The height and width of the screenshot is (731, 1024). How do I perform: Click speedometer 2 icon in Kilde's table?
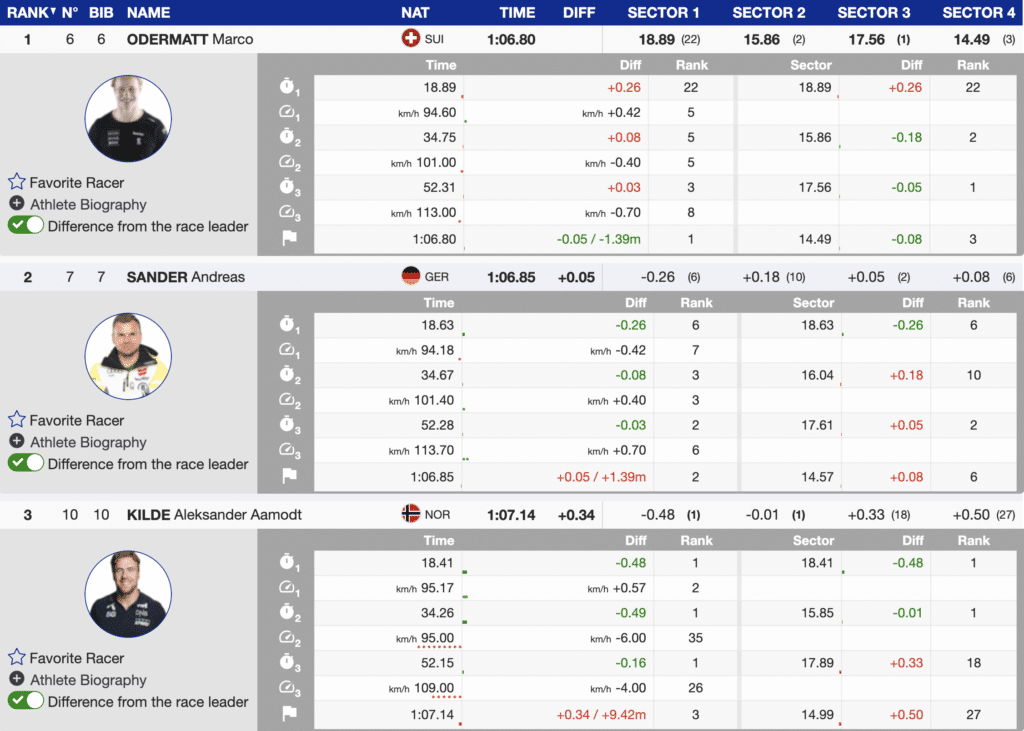(288, 638)
